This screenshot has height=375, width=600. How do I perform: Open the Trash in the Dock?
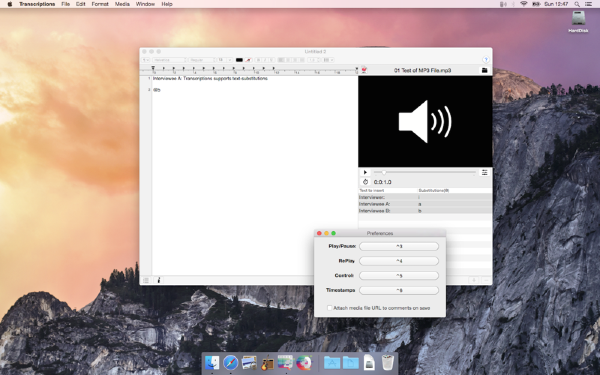point(388,363)
